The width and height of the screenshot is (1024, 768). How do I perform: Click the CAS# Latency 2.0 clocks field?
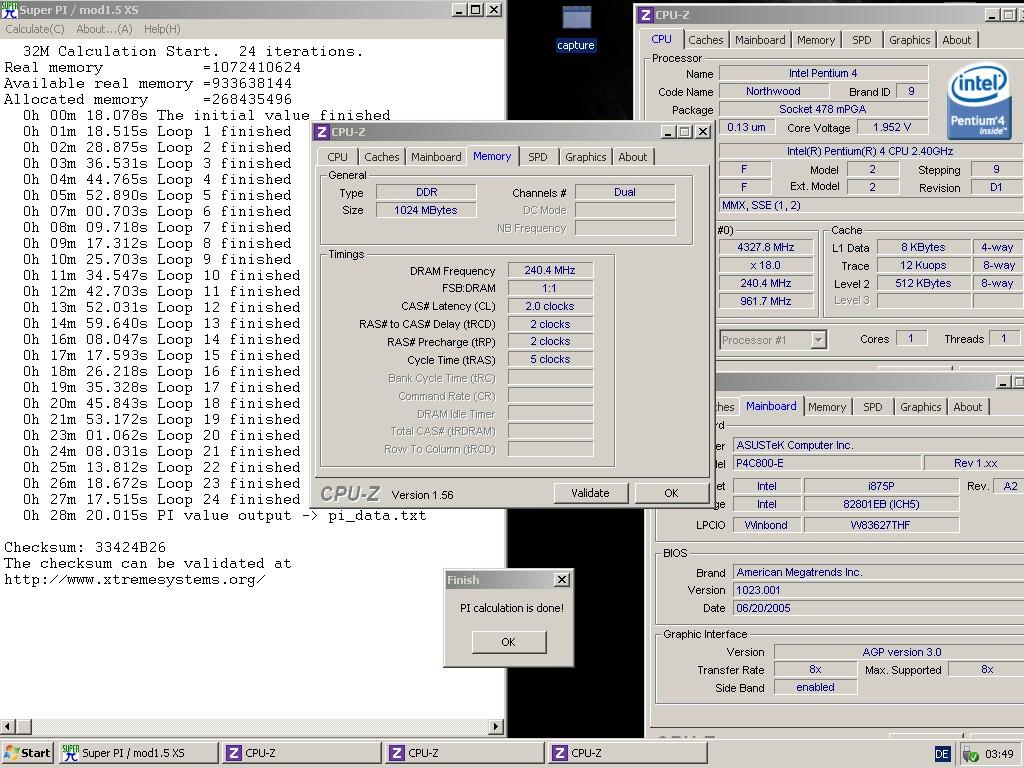coord(550,306)
